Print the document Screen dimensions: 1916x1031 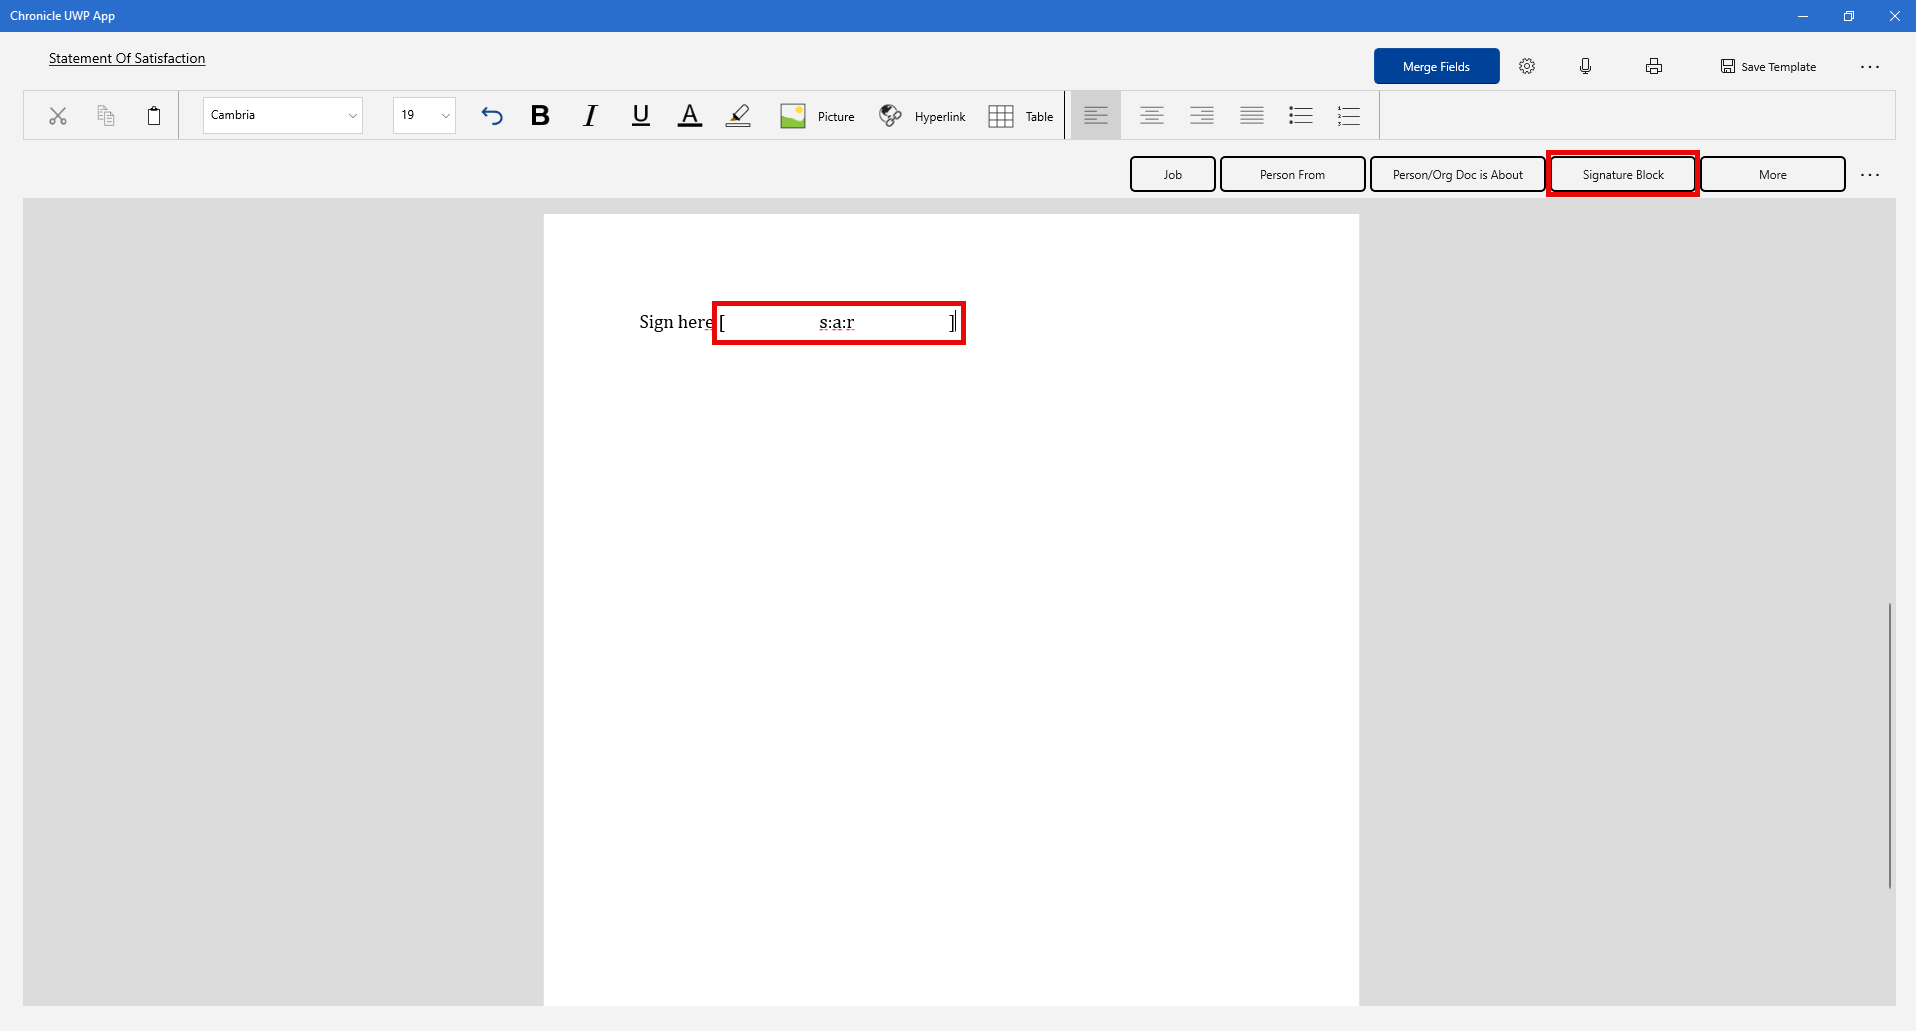click(1654, 66)
